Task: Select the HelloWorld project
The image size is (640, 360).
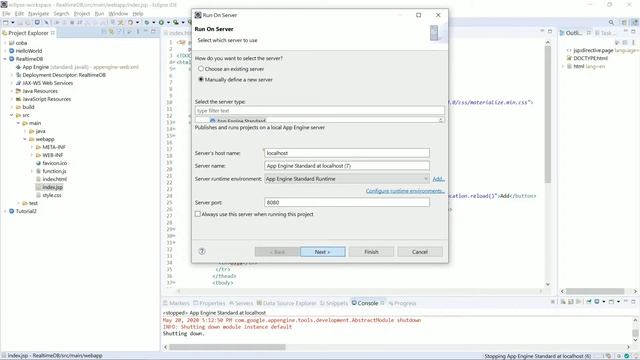Action: point(29,51)
